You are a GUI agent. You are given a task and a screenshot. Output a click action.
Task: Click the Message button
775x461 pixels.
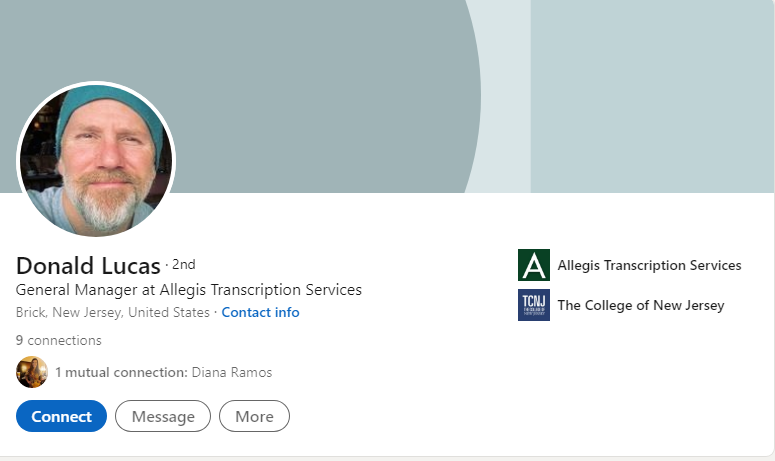[163, 416]
